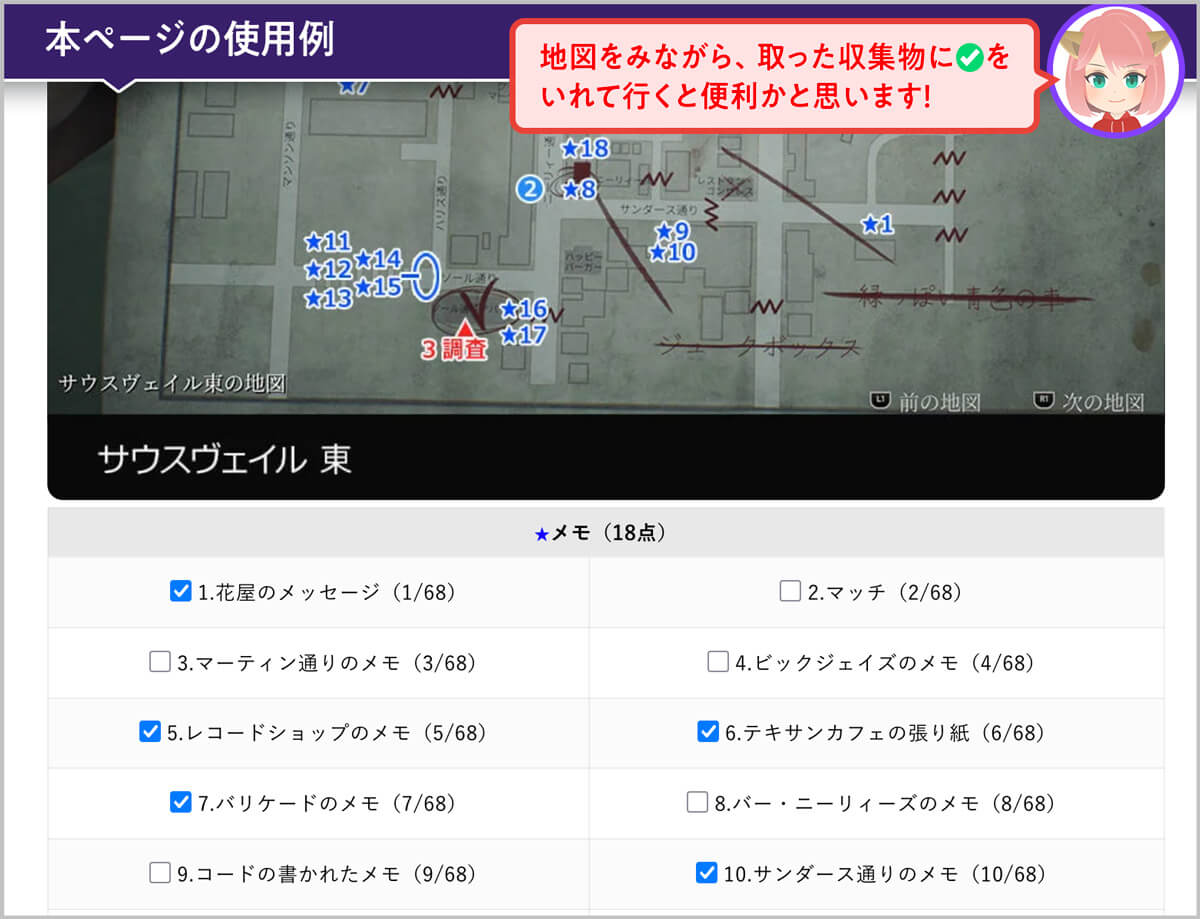Click star marker 9 on the map
The image size is (1200, 919).
tap(672, 231)
